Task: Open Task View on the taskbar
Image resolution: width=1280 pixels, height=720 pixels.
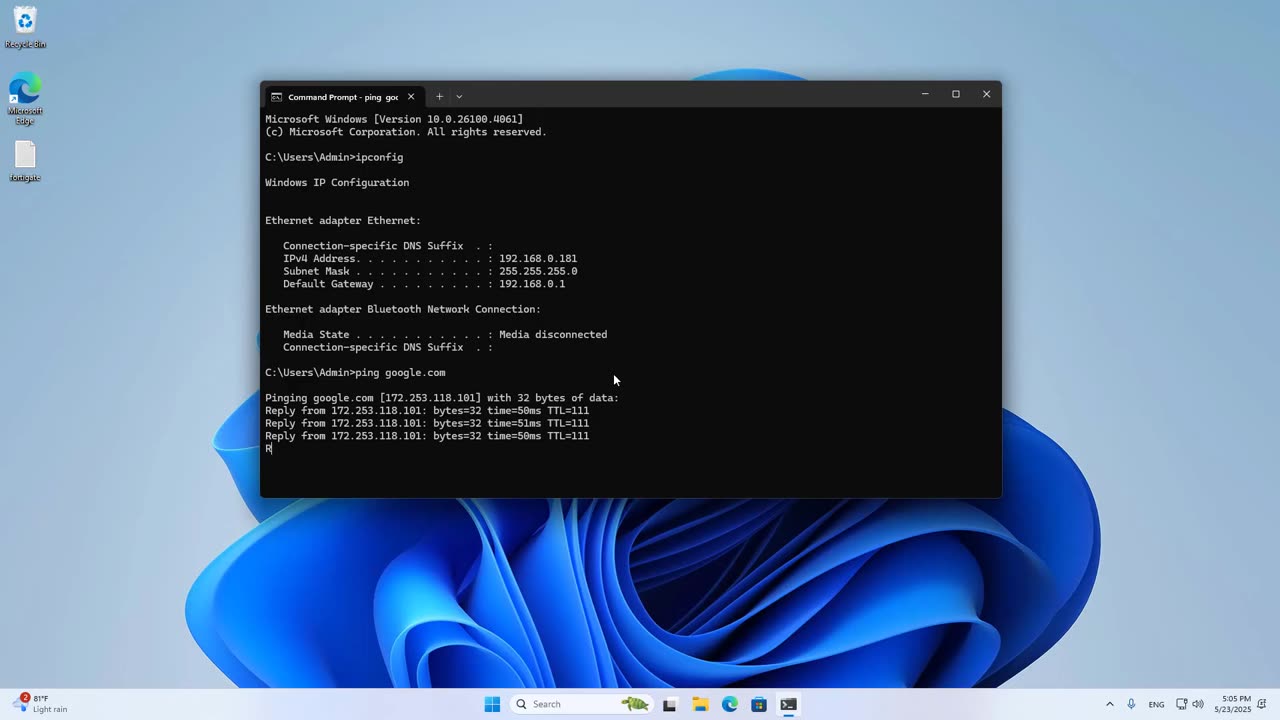Action: point(670,704)
